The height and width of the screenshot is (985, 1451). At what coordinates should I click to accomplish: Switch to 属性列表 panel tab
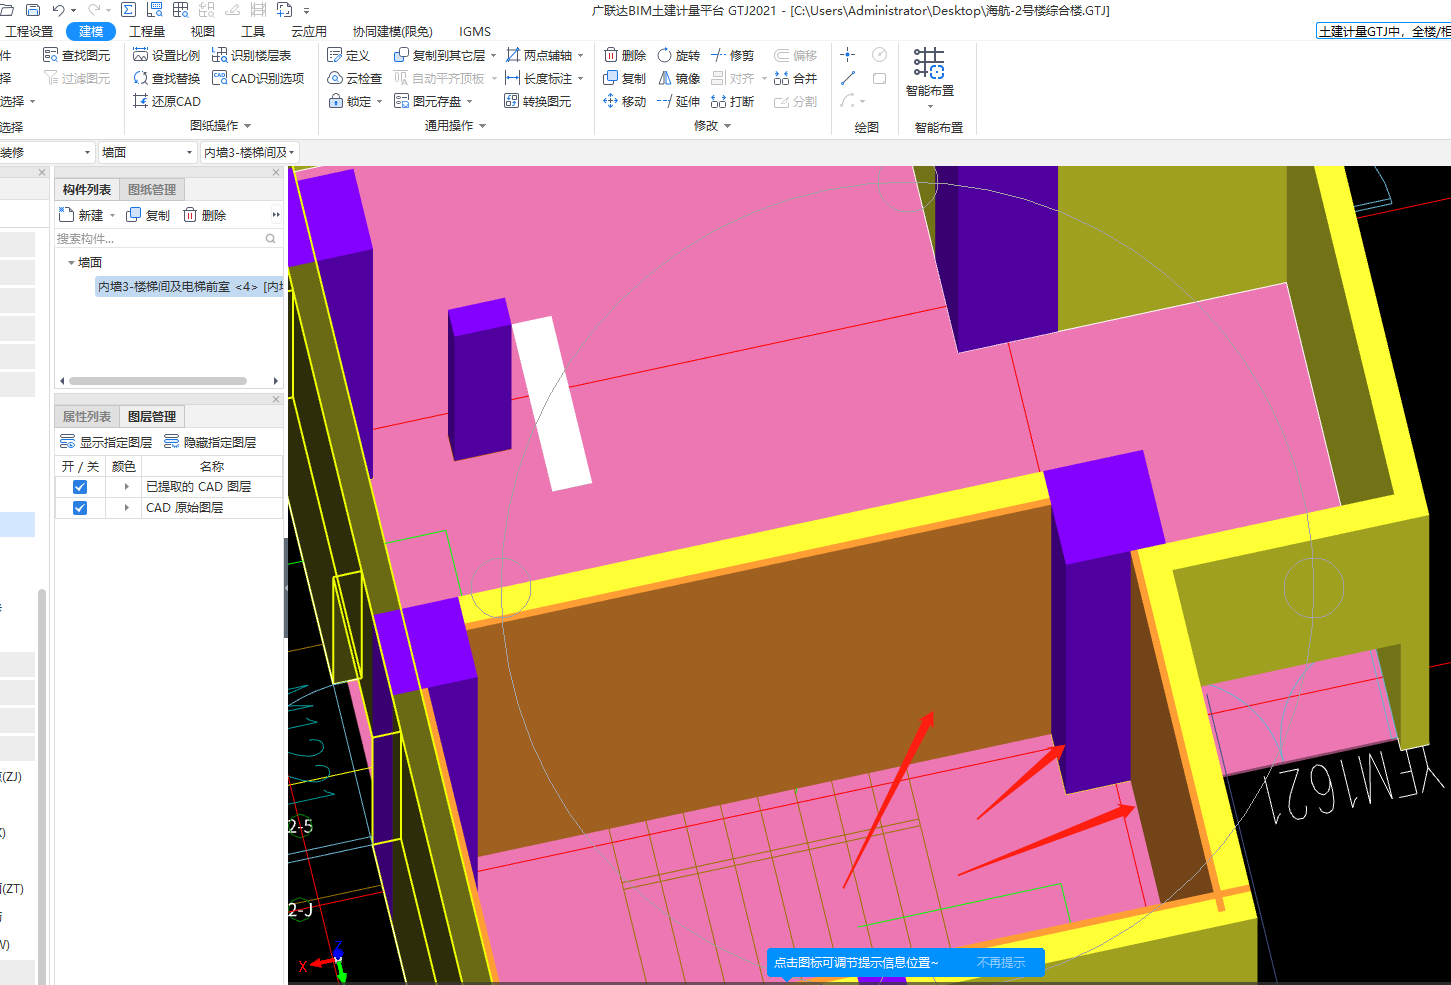(x=87, y=416)
